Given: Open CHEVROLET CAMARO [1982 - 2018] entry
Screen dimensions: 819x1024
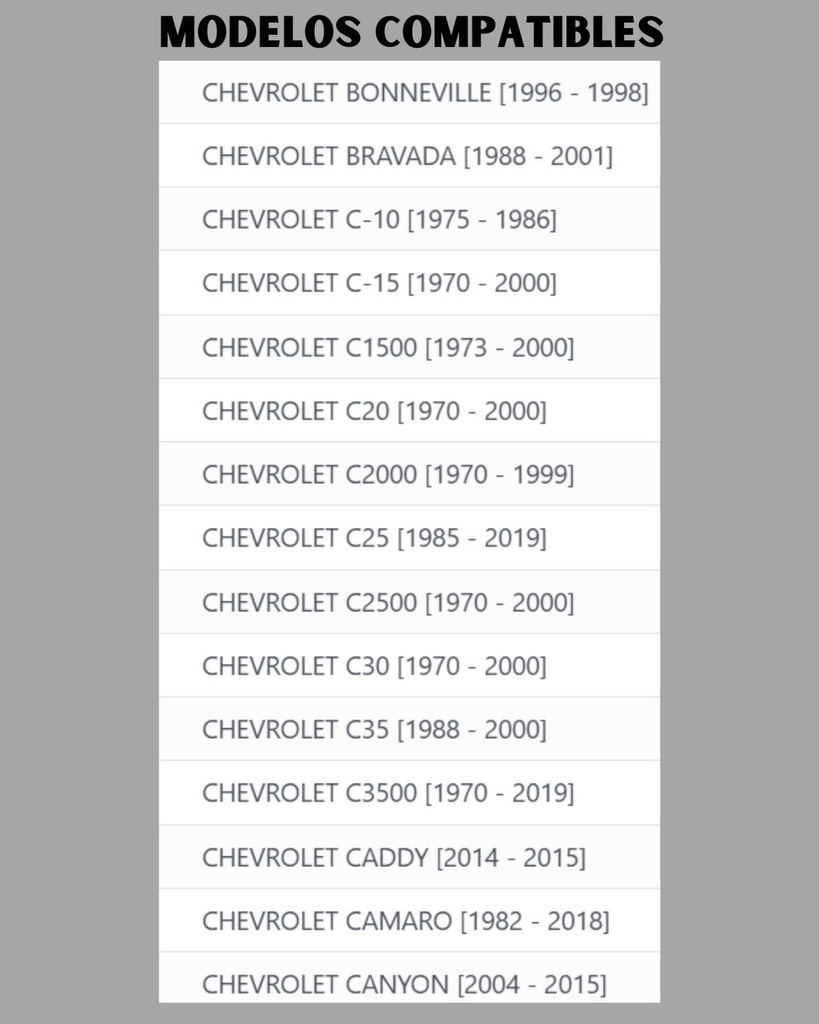Looking at the screenshot, I should [x=410, y=920].
